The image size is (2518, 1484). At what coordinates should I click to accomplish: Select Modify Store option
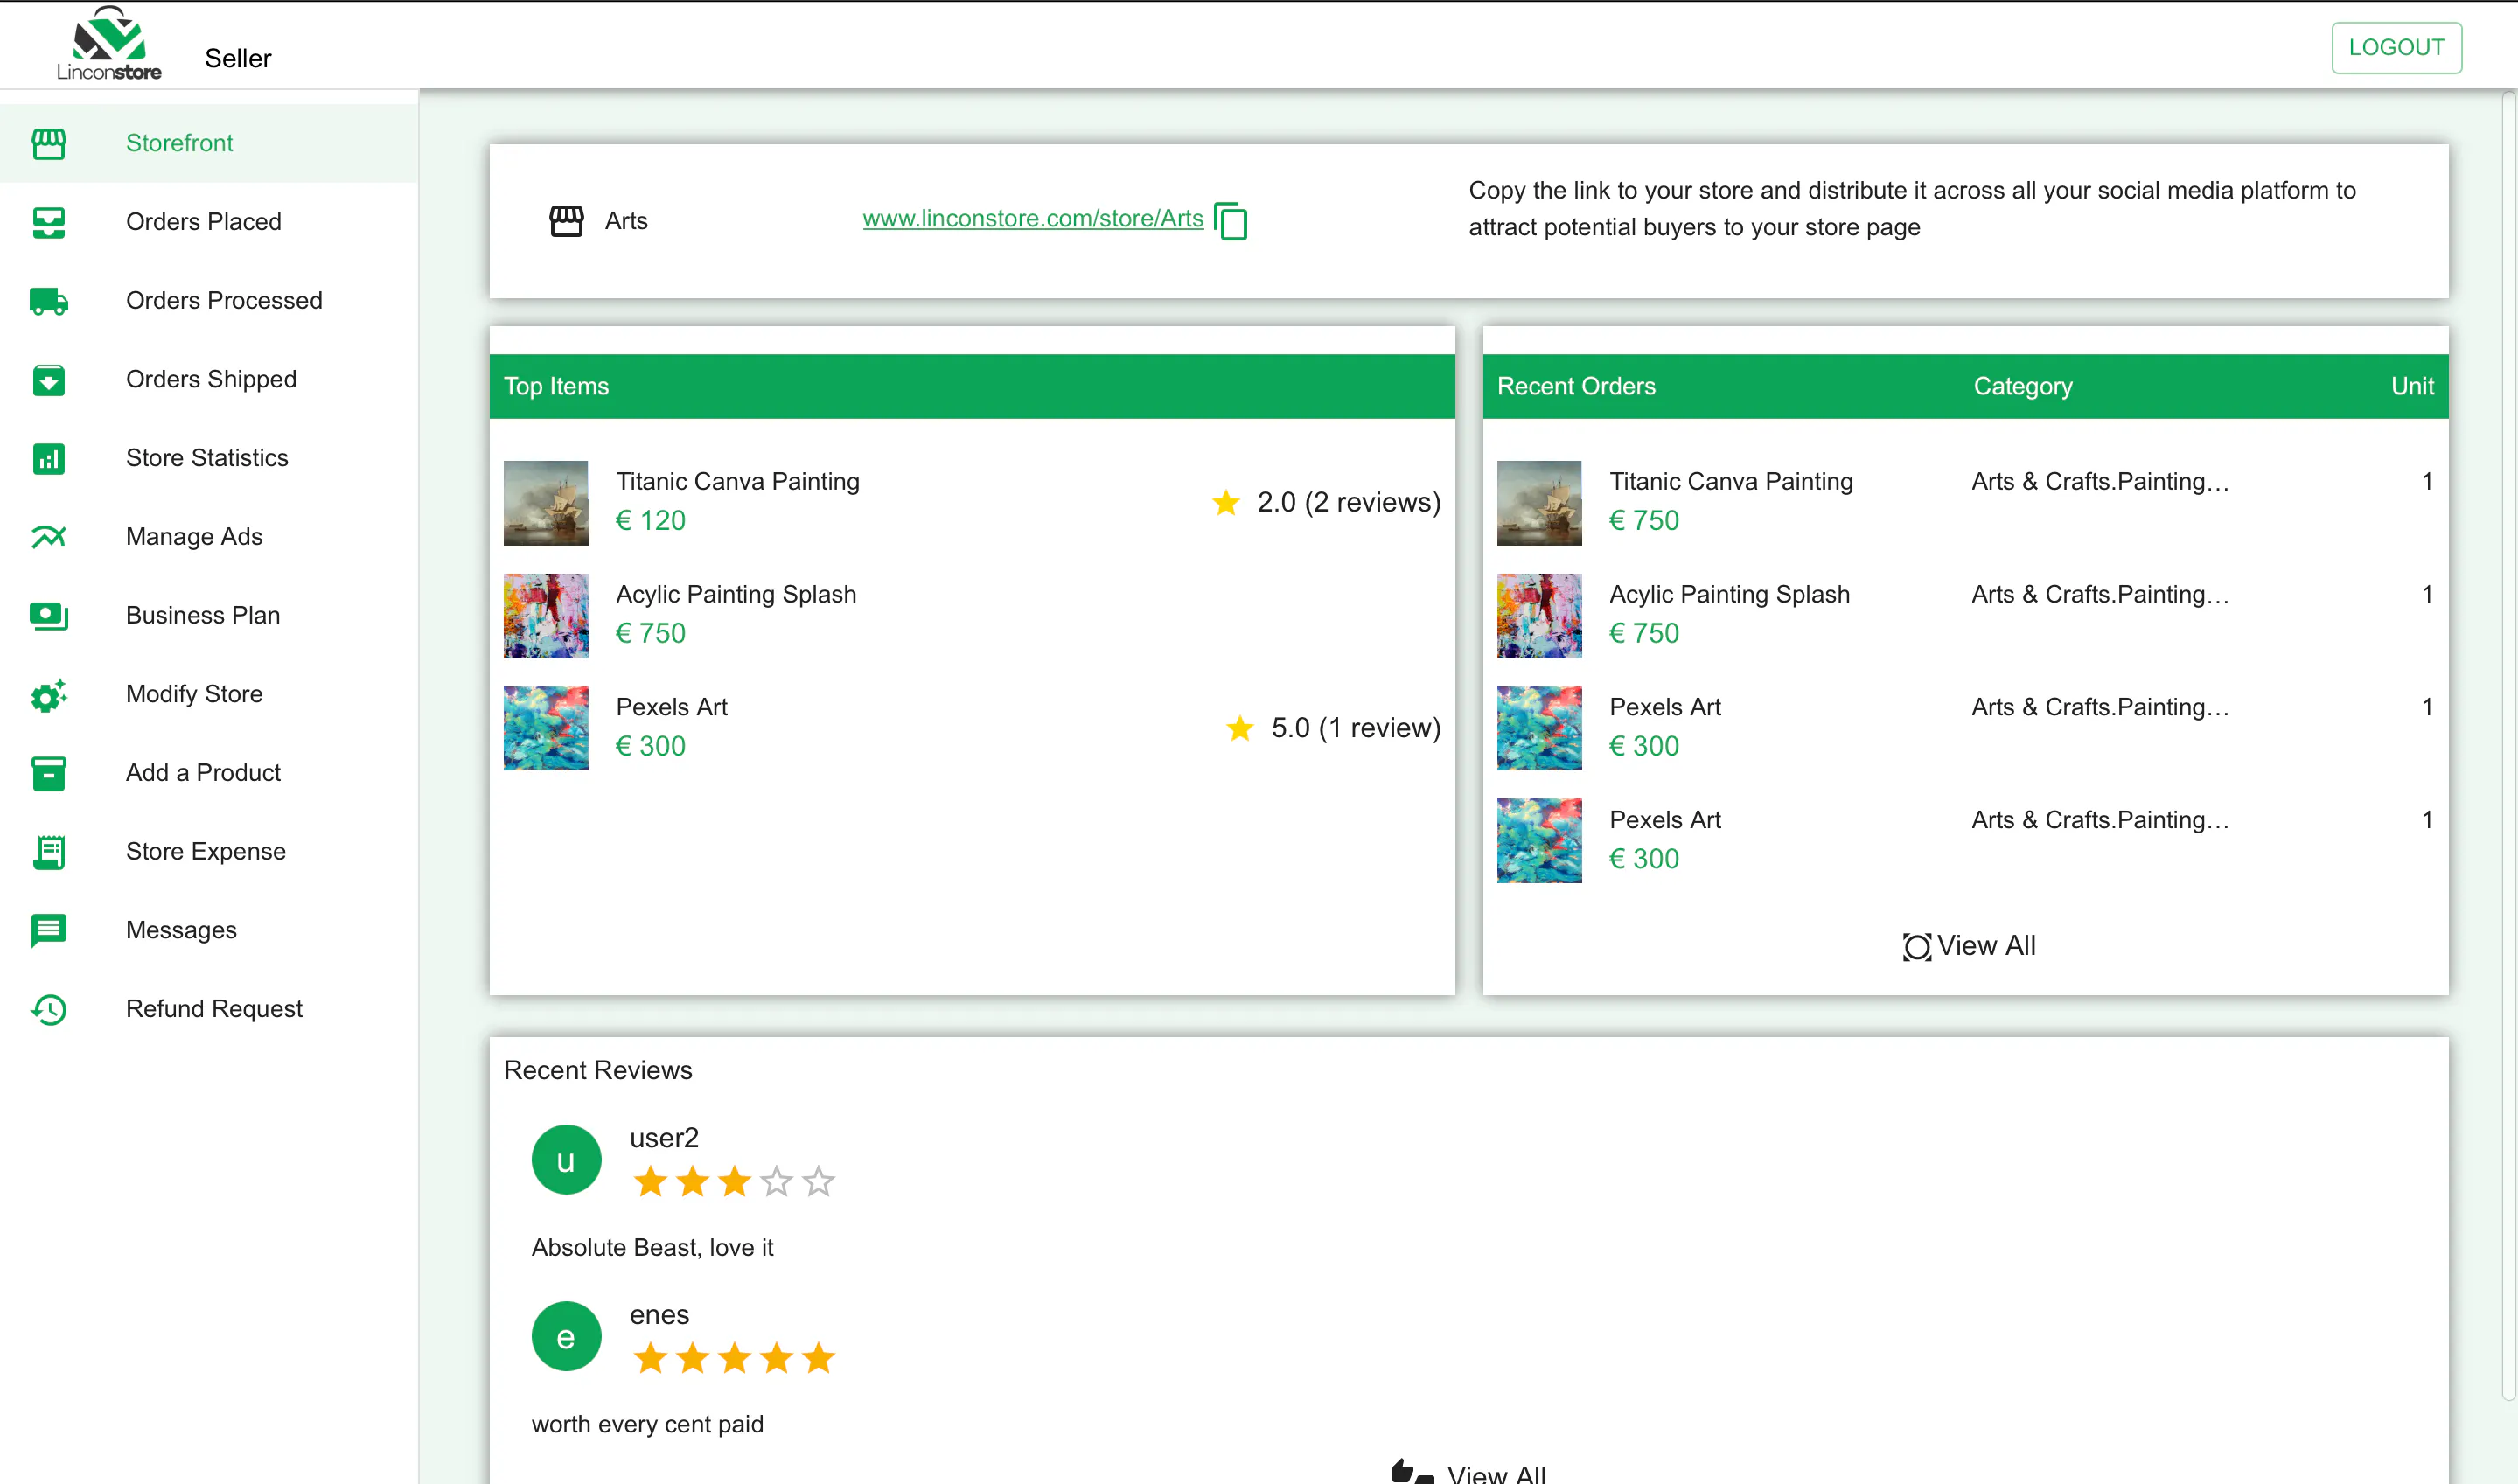[x=209, y=694]
